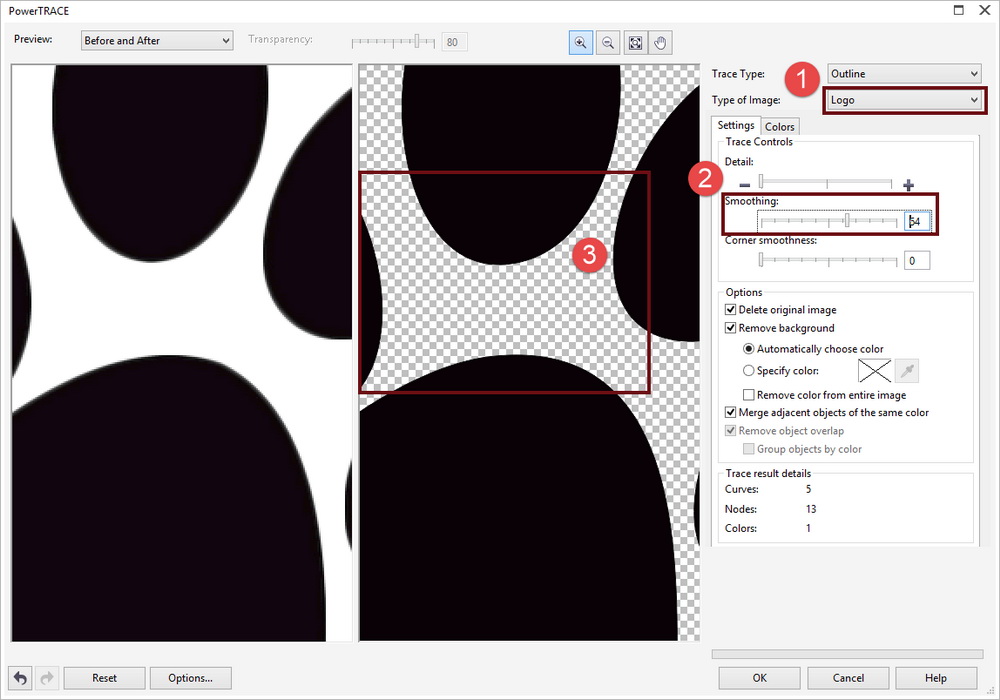Toggle Delete original image checkbox
The width and height of the screenshot is (1000, 700).
731,310
